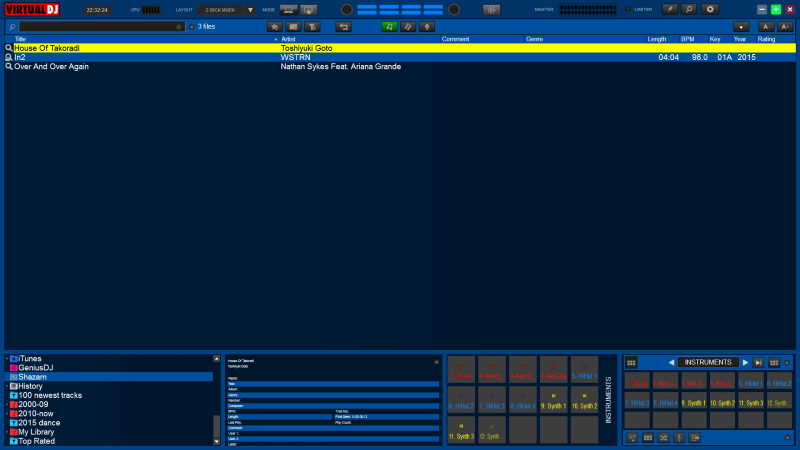Increase font size with the A+ button
Image resolution: width=800 pixels, height=450 pixels.
tap(785, 27)
